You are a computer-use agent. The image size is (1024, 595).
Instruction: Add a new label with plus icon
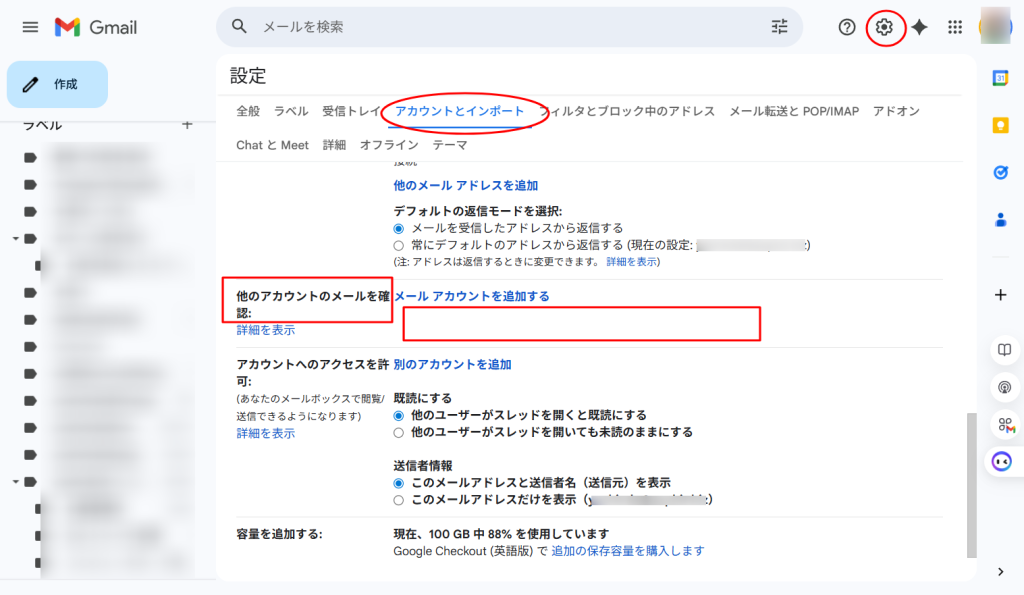click(186, 125)
